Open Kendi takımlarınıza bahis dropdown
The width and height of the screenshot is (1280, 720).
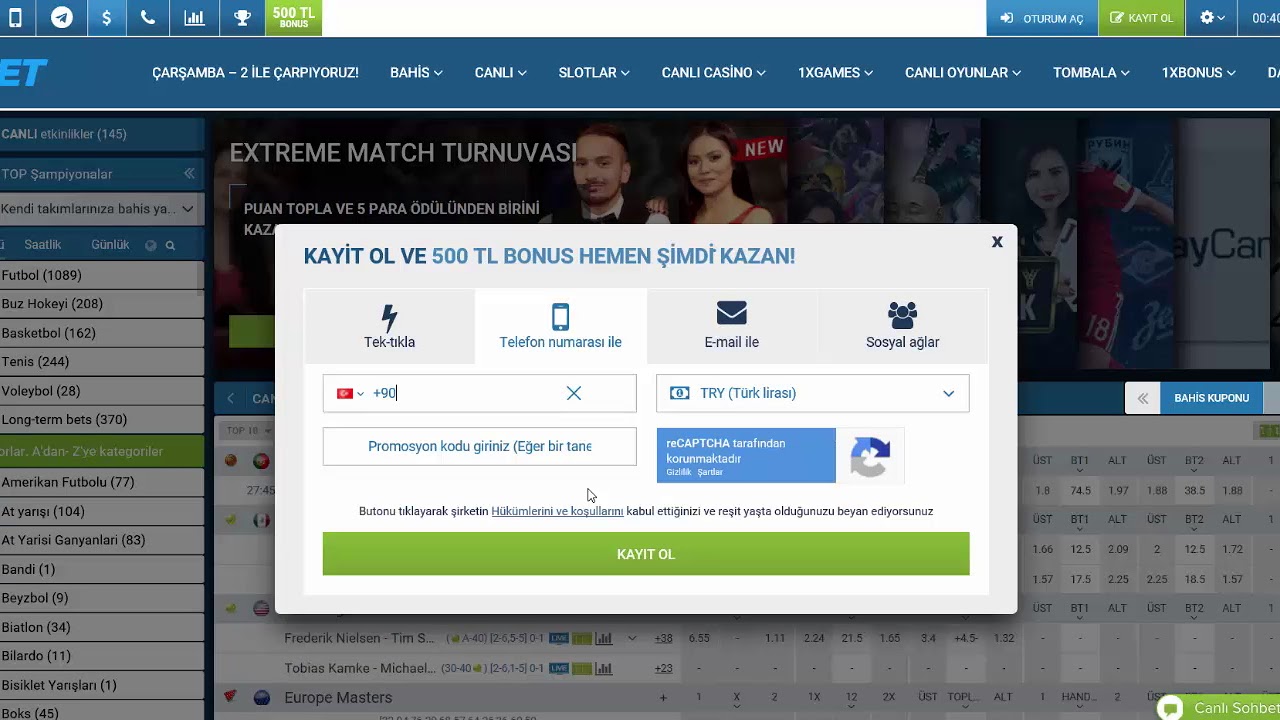coord(100,209)
